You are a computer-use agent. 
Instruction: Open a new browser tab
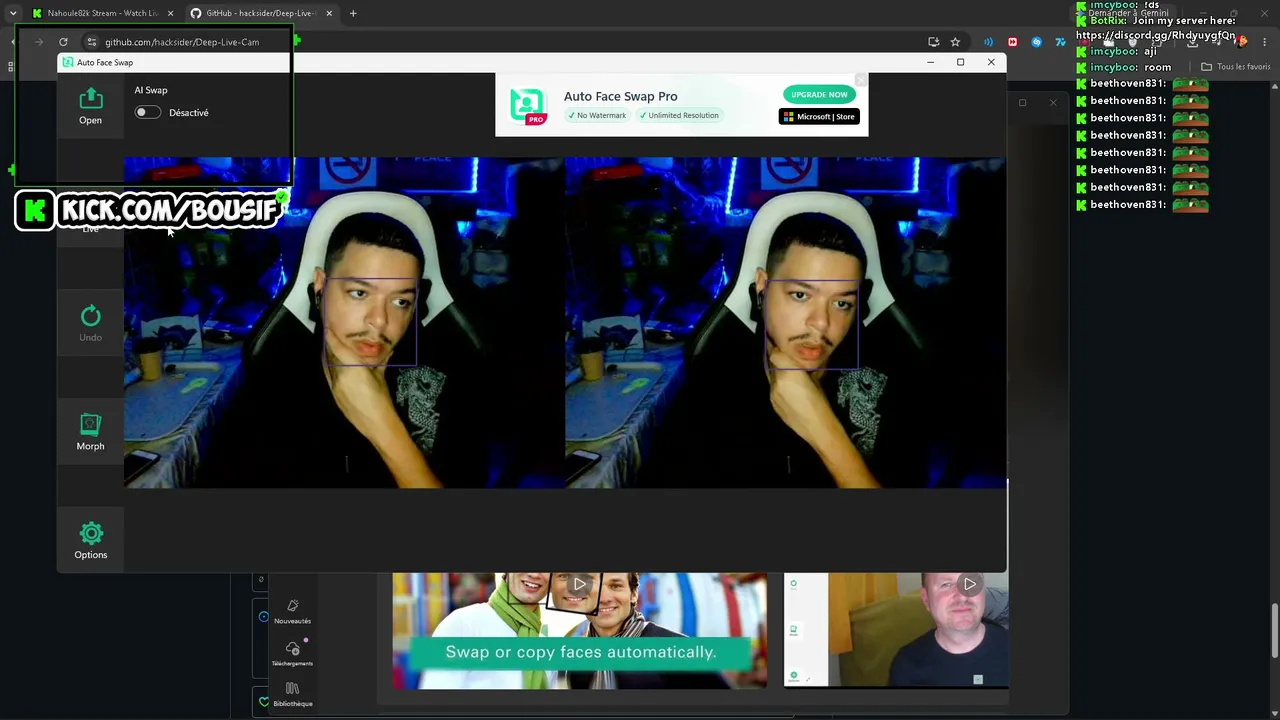(x=353, y=13)
